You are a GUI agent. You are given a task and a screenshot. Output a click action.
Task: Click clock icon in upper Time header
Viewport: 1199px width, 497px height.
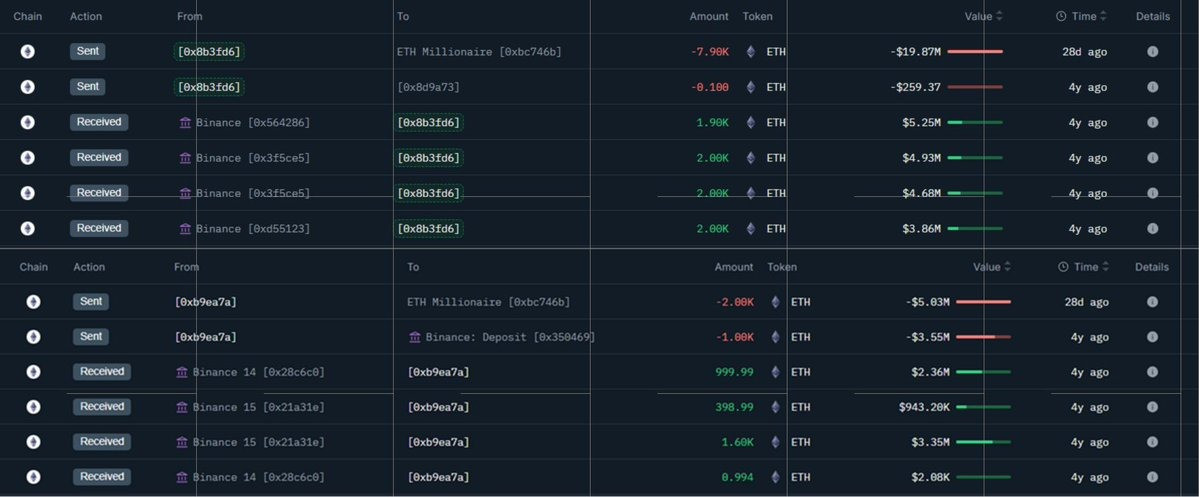(x=1061, y=16)
